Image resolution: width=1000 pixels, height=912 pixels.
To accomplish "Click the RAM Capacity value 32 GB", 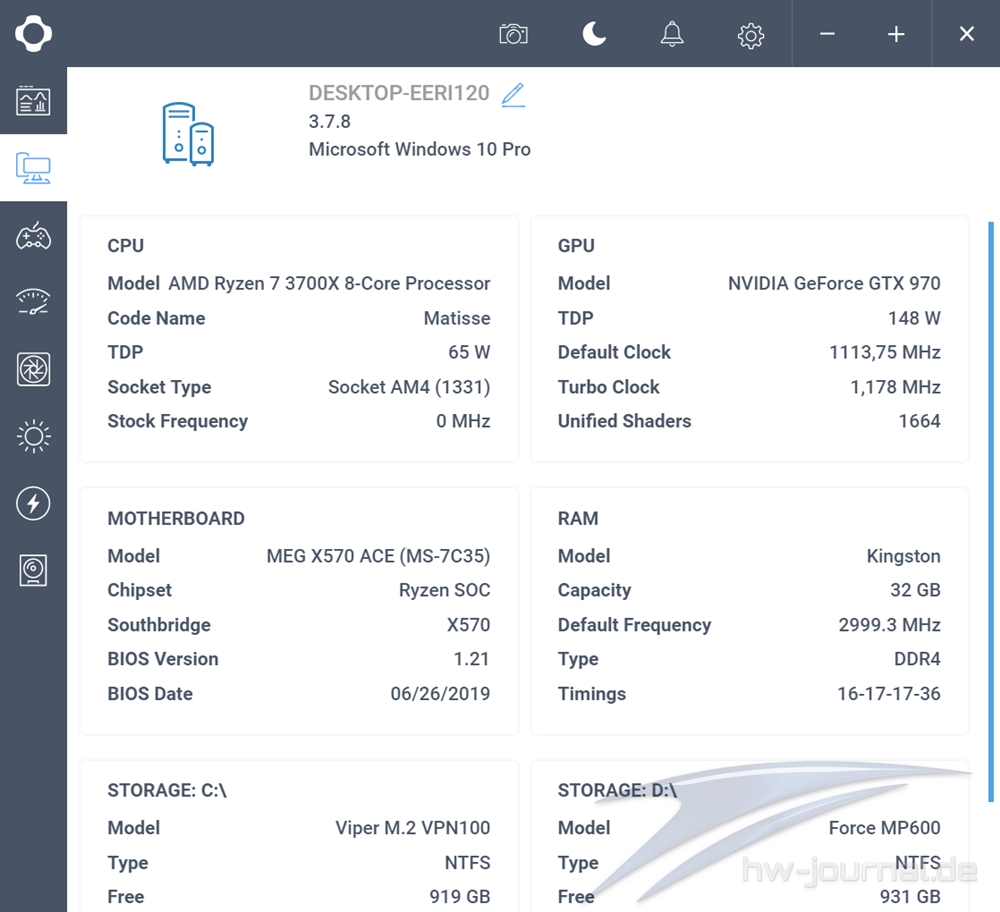I will (x=915, y=590).
